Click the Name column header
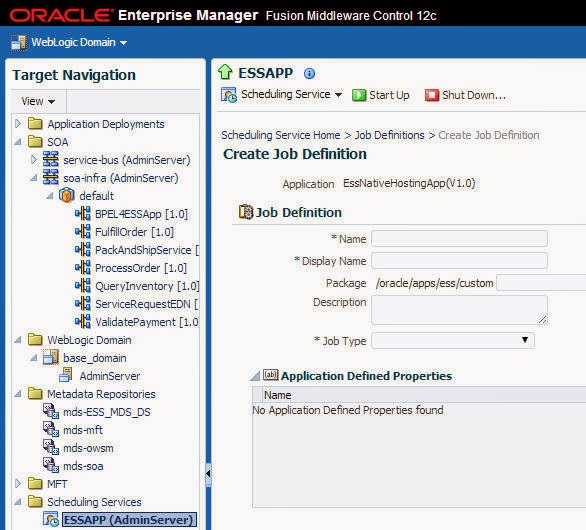586x530 pixels. [x=278, y=395]
